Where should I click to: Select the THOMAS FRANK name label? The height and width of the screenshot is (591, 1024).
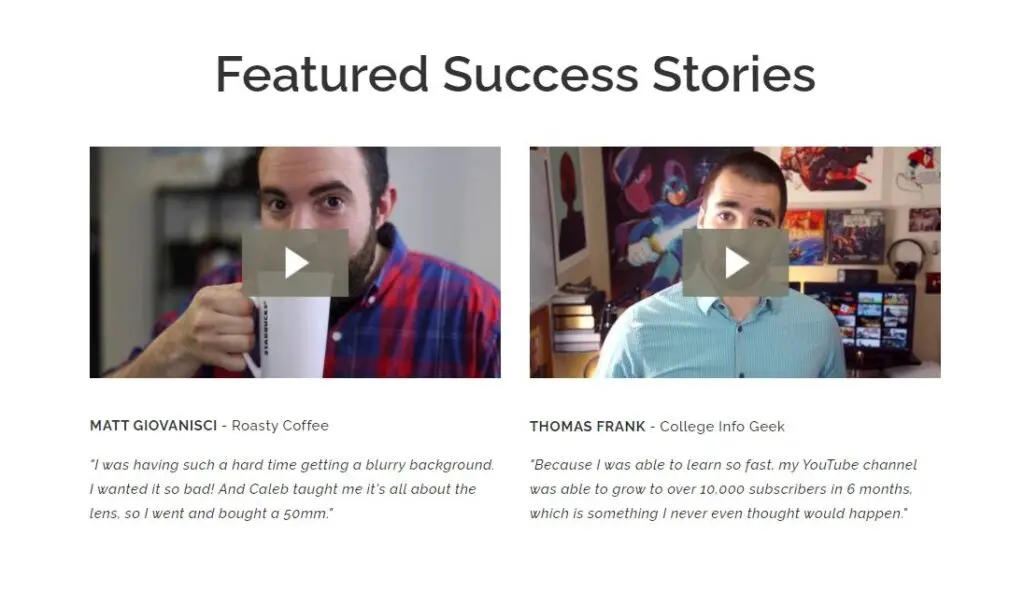(587, 427)
